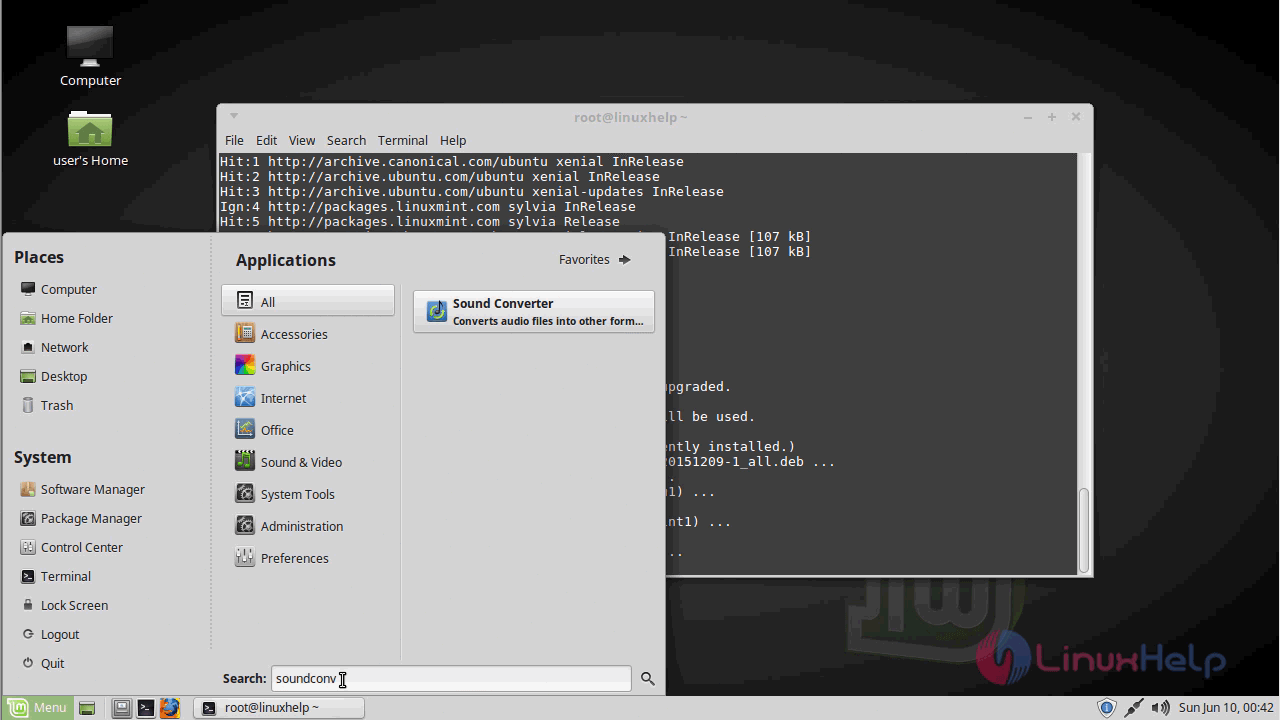Open the terminal Help menu
1280x720 pixels.
(x=453, y=140)
